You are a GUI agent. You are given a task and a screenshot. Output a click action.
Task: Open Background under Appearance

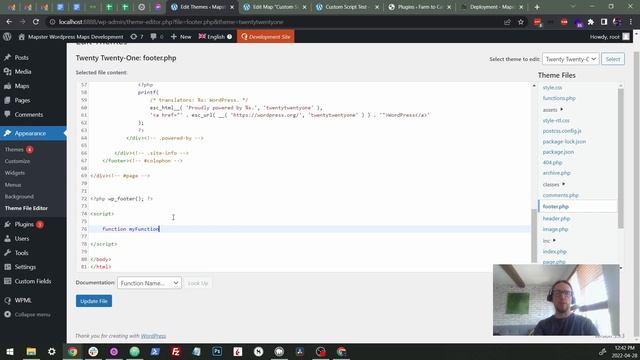(19, 197)
